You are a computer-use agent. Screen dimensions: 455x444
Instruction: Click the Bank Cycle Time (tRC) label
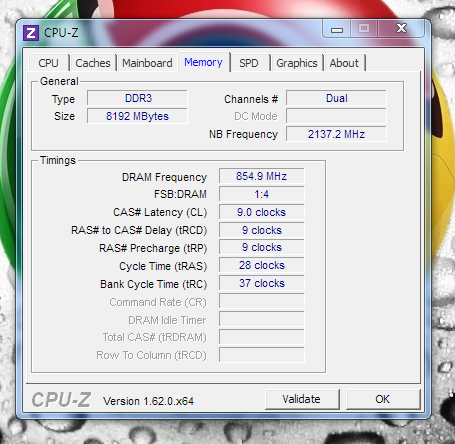[154, 284]
